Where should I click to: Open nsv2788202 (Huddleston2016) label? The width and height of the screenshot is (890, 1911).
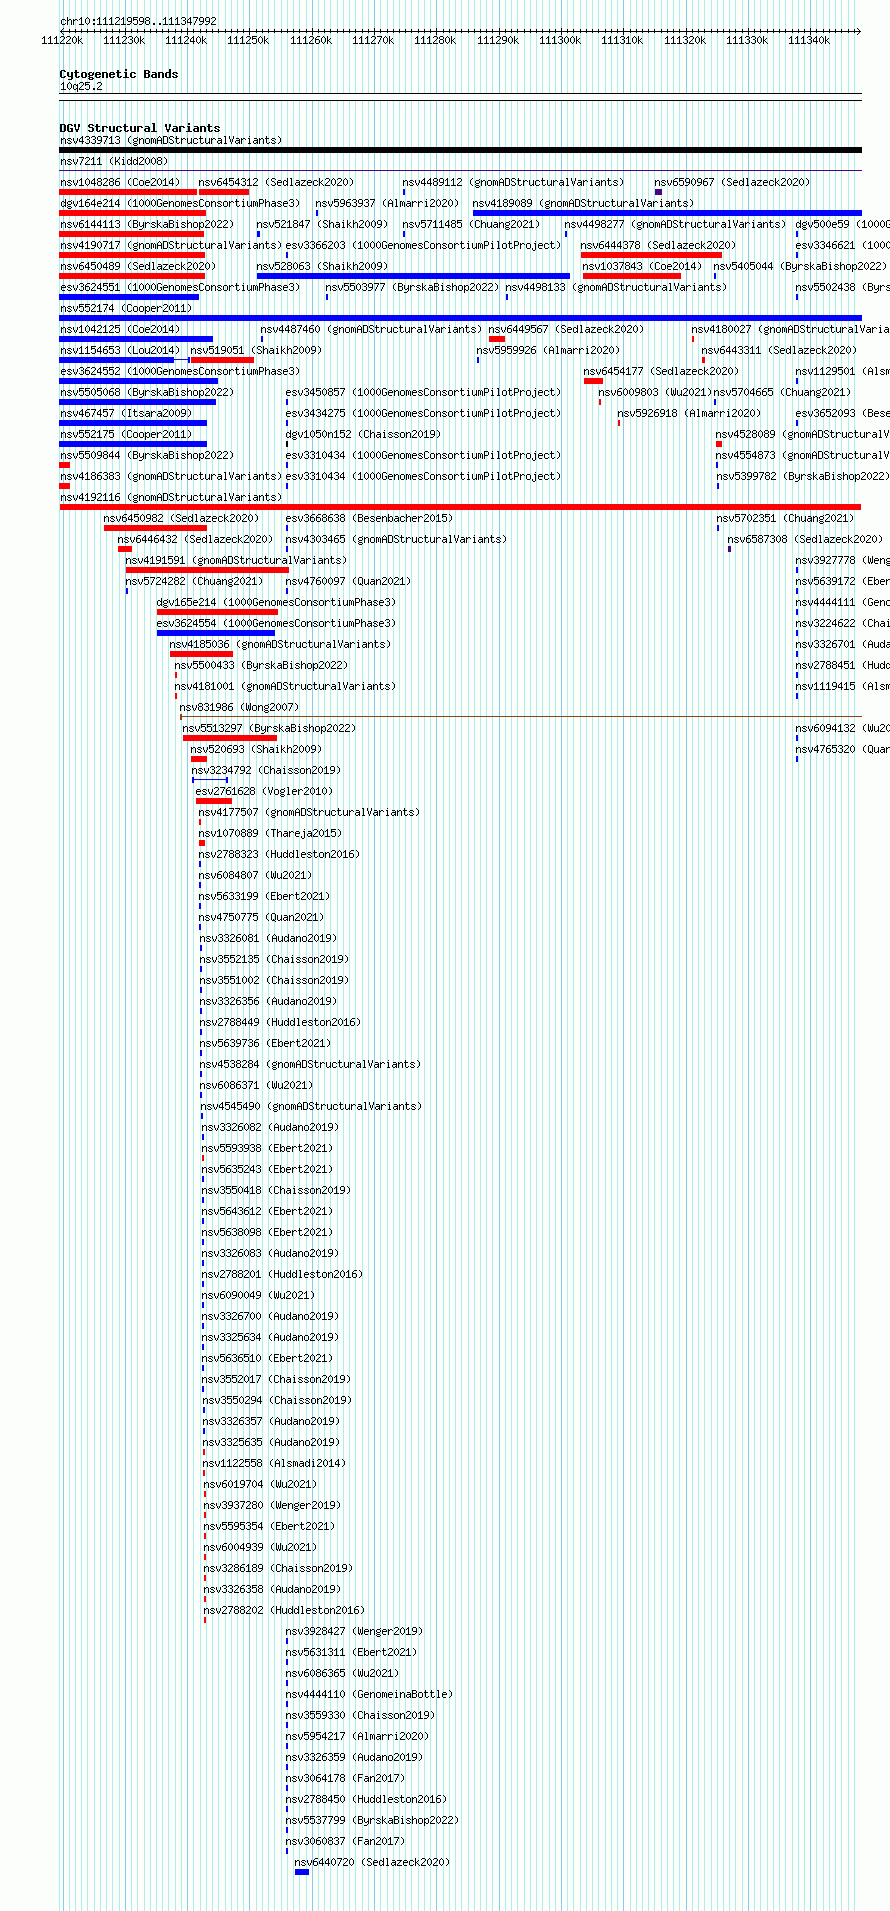click(284, 1610)
